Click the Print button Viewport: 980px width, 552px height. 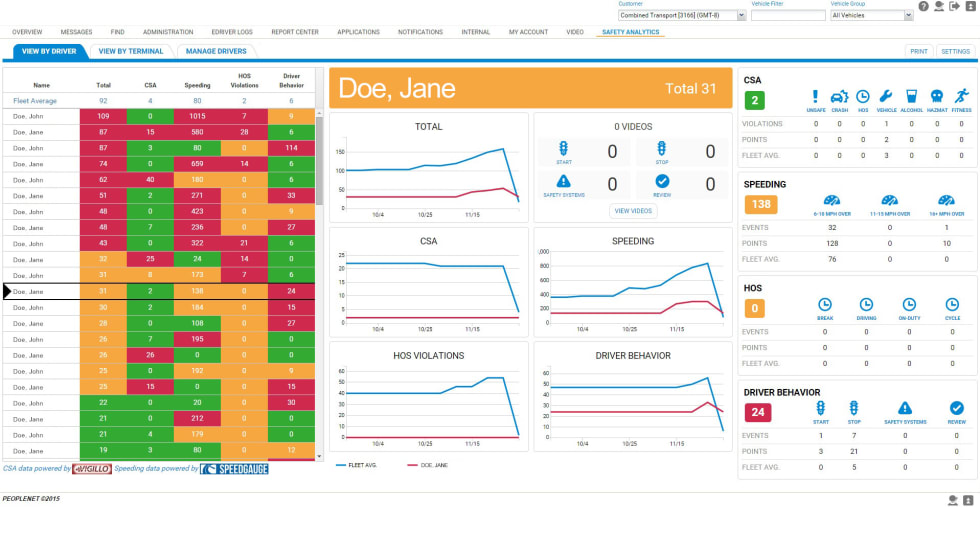click(x=918, y=50)
